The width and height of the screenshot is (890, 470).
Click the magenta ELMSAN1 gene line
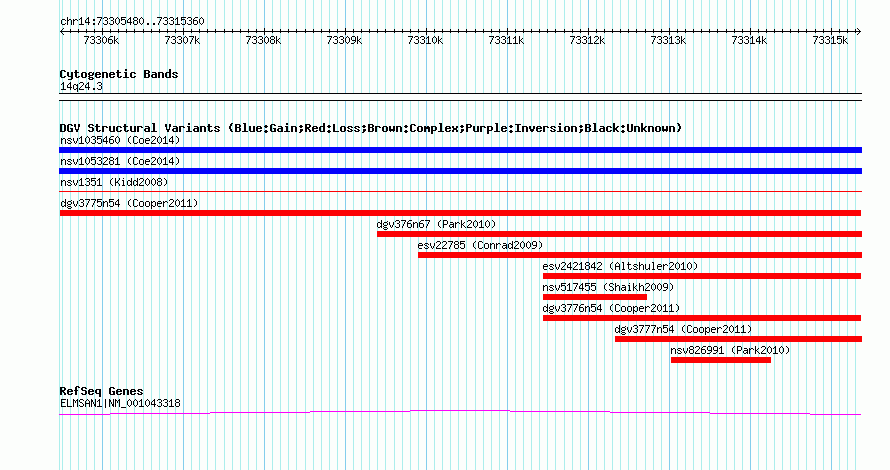(460, 413)
